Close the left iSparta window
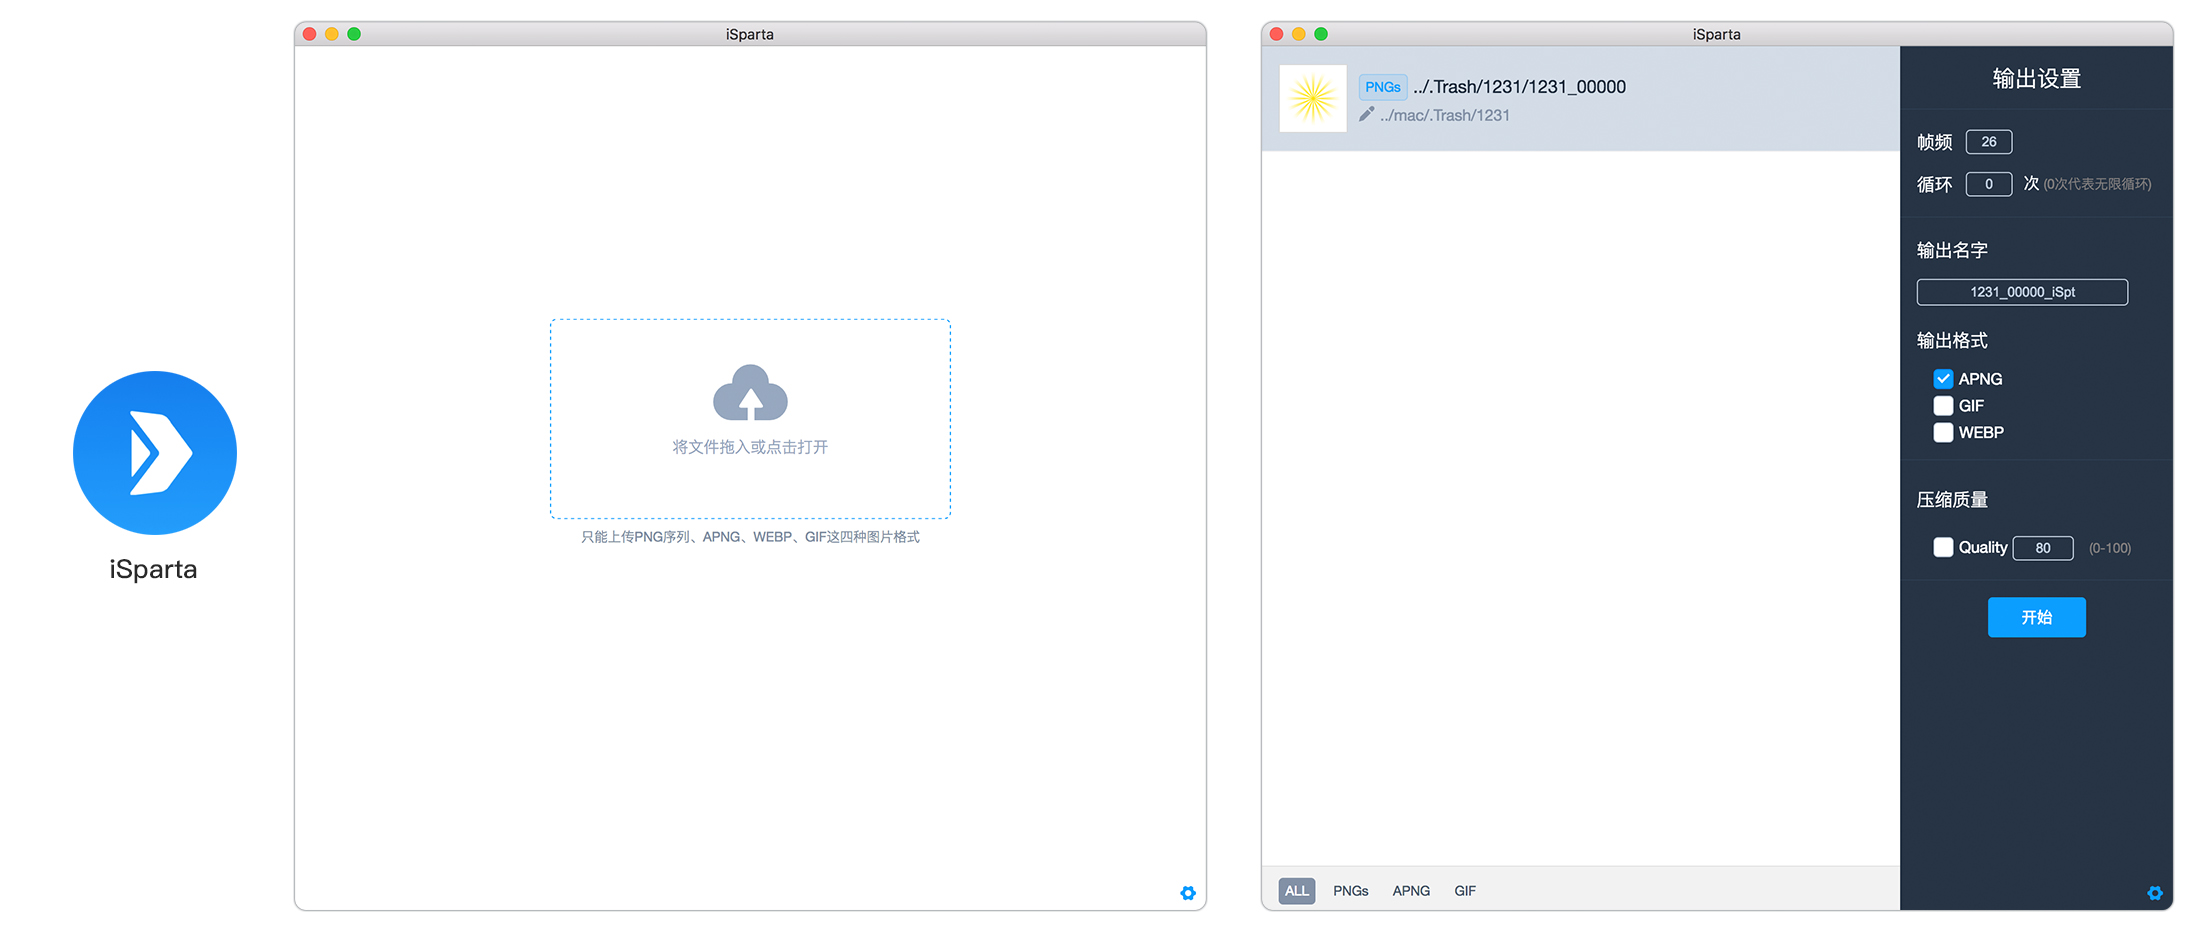 point(310,34)
